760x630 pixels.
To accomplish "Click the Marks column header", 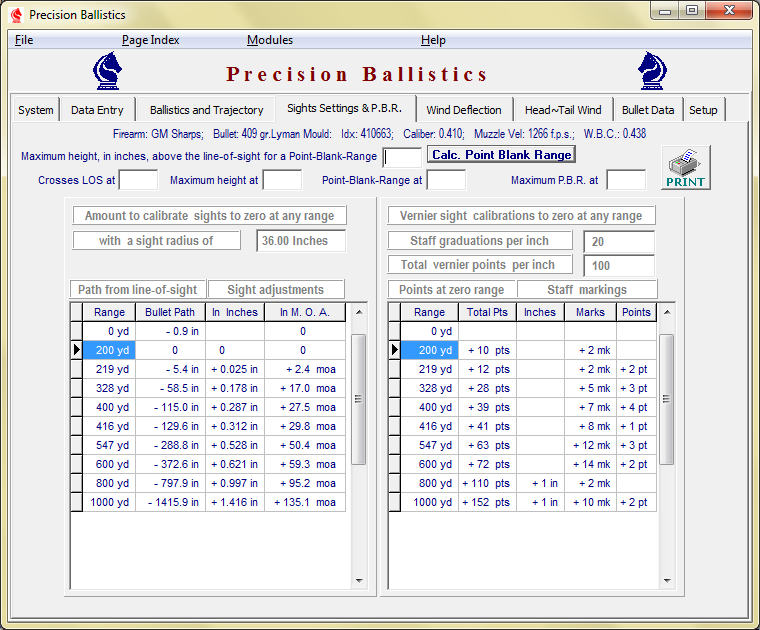I will (x=590, y=312).
